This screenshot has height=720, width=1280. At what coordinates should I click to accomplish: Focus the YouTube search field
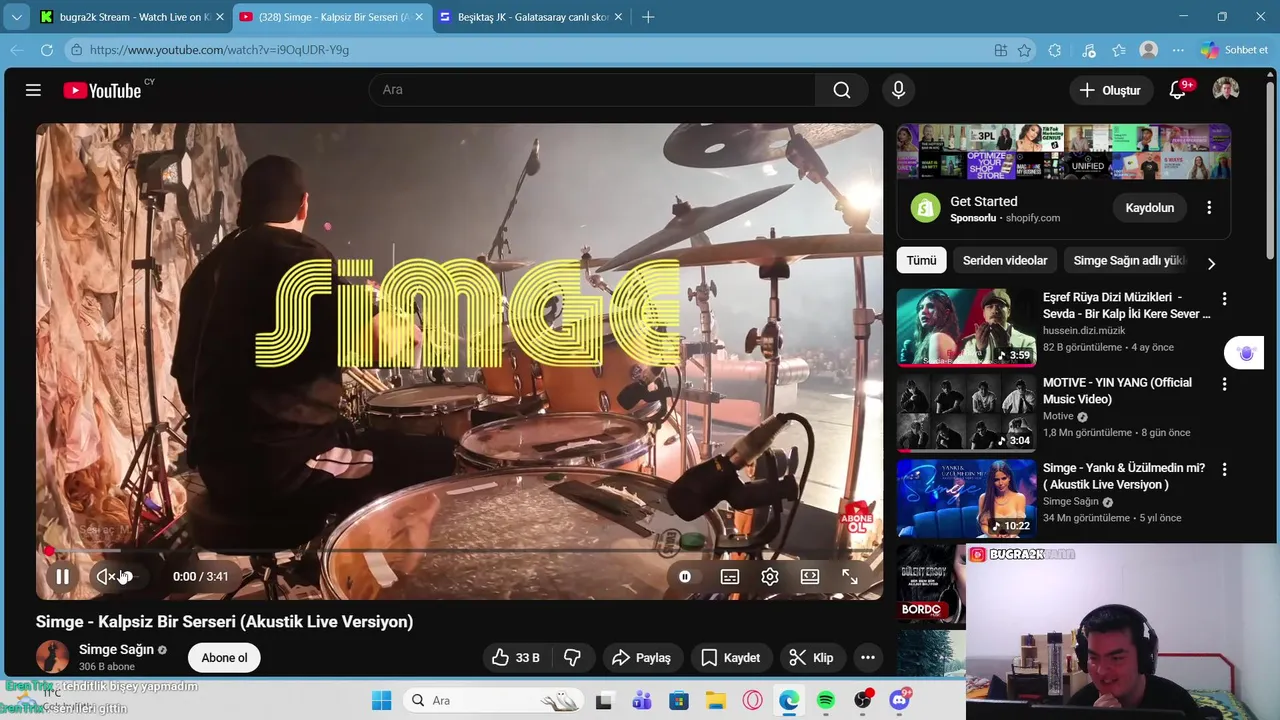[x=592, y=90]
